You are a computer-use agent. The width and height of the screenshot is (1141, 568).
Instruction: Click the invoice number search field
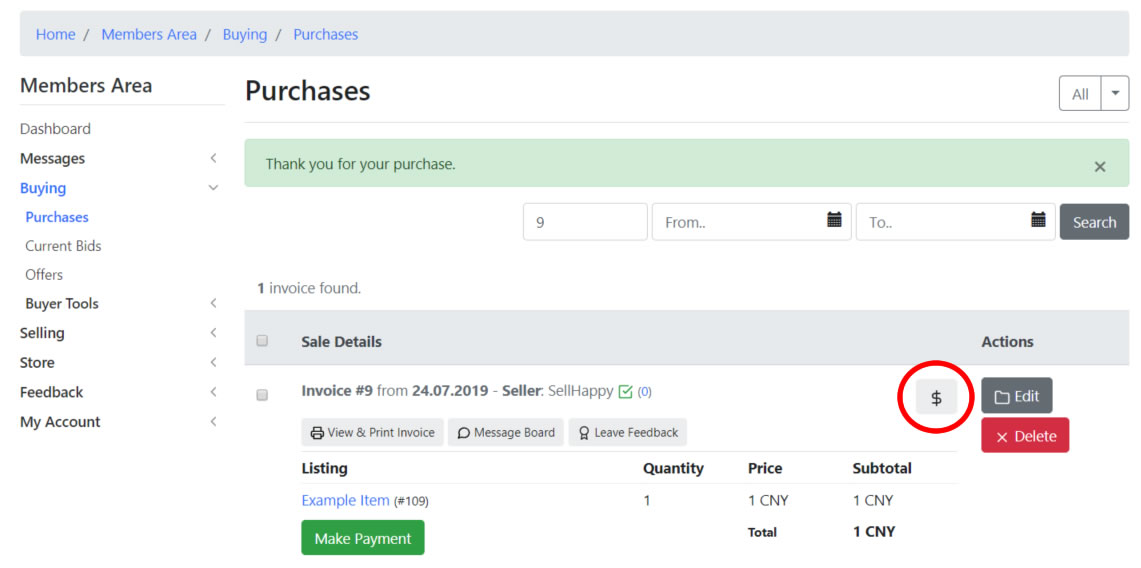[585, 222]
